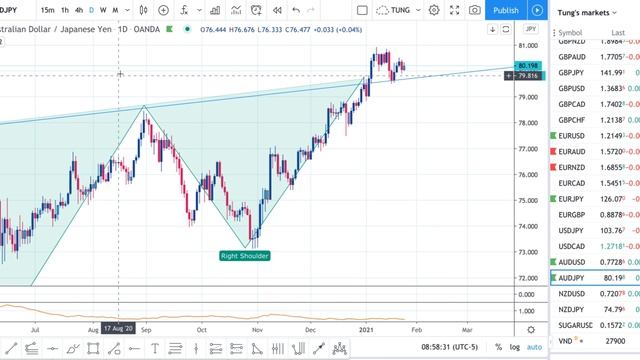Open the TUNG cloud layout name
The height and width of the screenshot is (360, 640).
pyautogui.click(x=393, y=10)
